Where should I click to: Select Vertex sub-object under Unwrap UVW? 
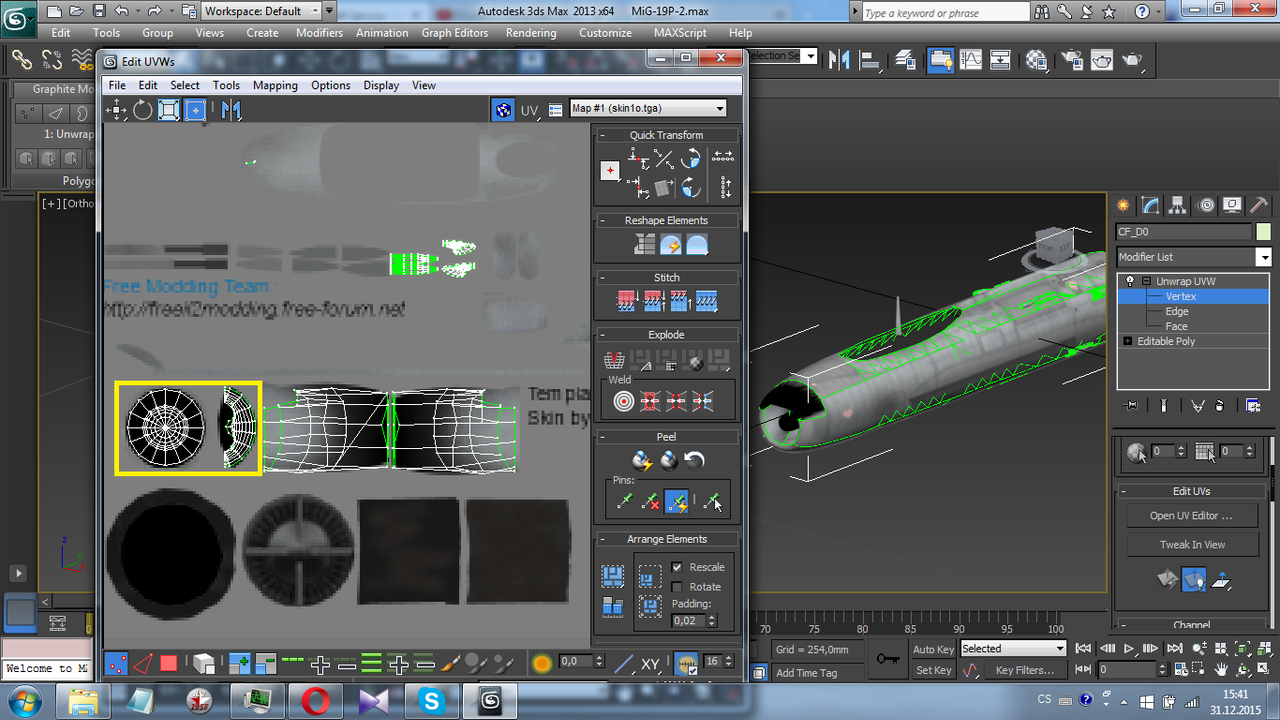click(x=1181, y=296)
